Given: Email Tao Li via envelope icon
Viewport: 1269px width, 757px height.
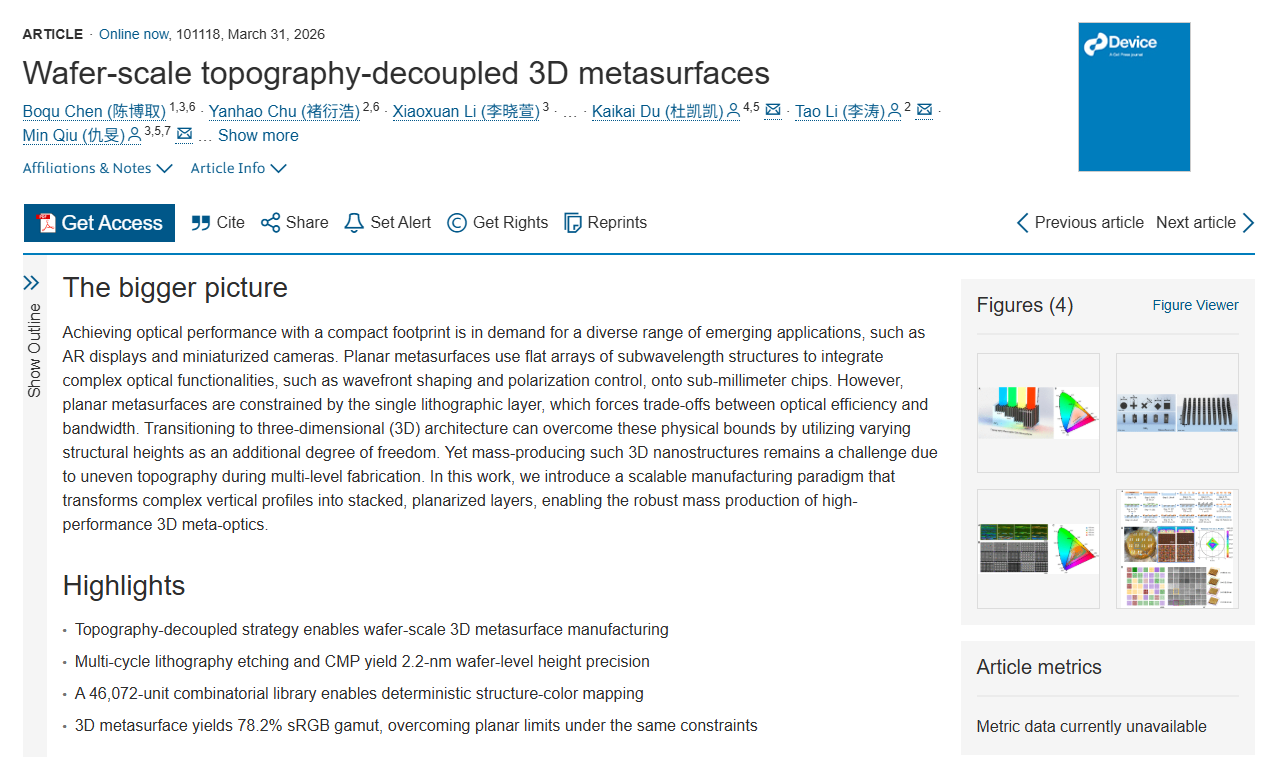Looking at the screenshot, I should [x=924, y=110].
